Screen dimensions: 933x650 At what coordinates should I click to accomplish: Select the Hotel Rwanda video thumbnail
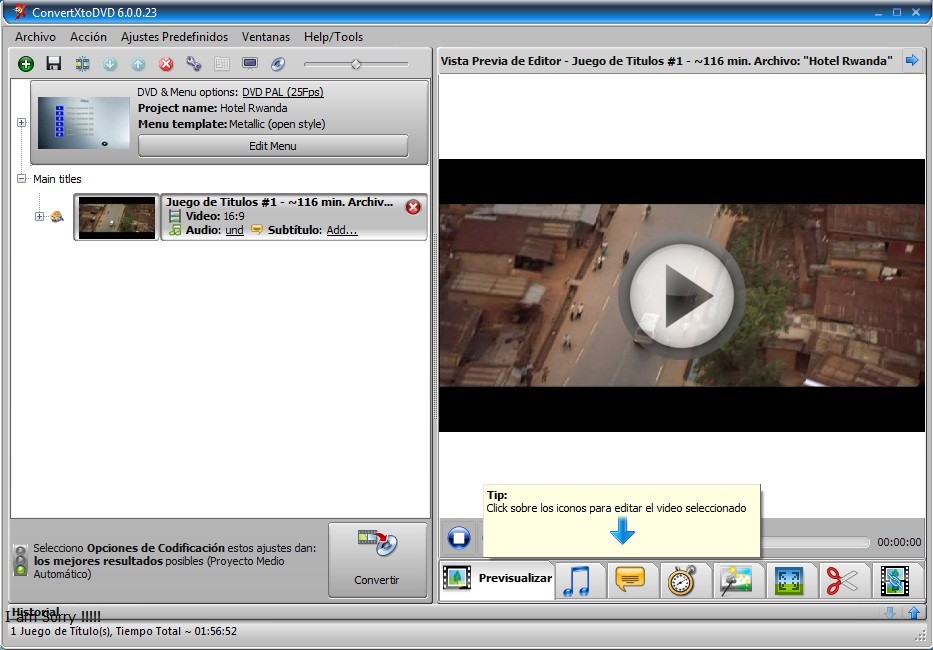tap(117, 217)
